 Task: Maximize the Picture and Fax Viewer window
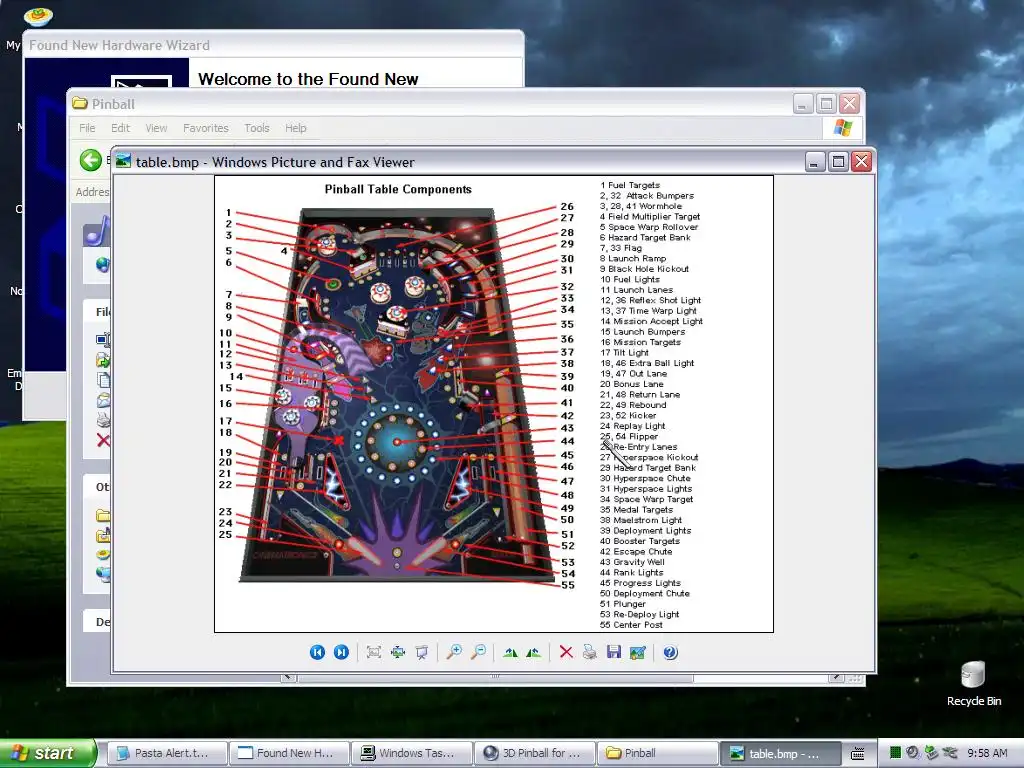pyautogui.click(x=838, y=161)
